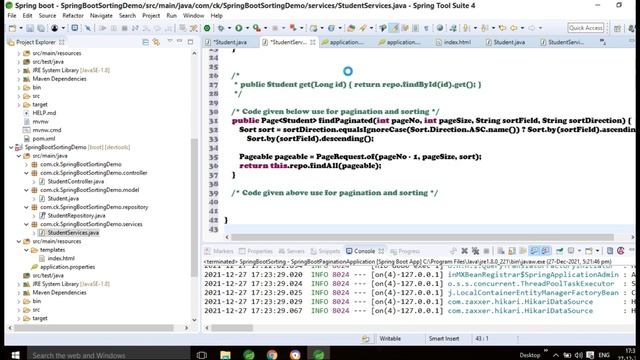Open the File menu

[12, 16]
